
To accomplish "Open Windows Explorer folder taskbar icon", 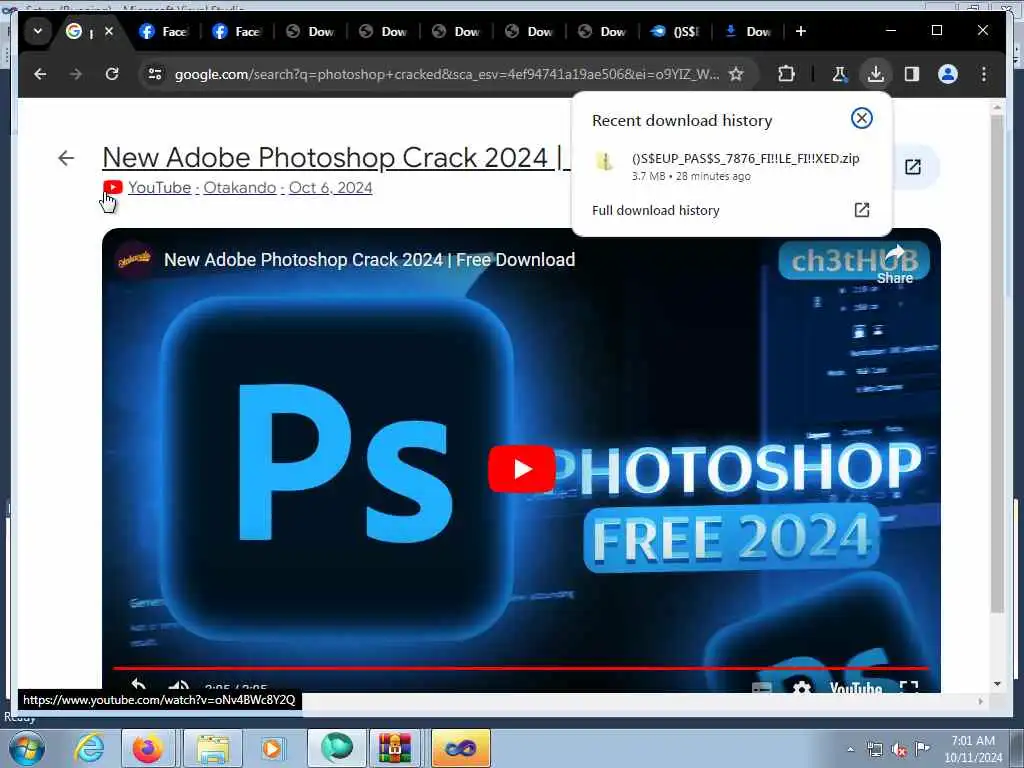I will coord(213,748).
